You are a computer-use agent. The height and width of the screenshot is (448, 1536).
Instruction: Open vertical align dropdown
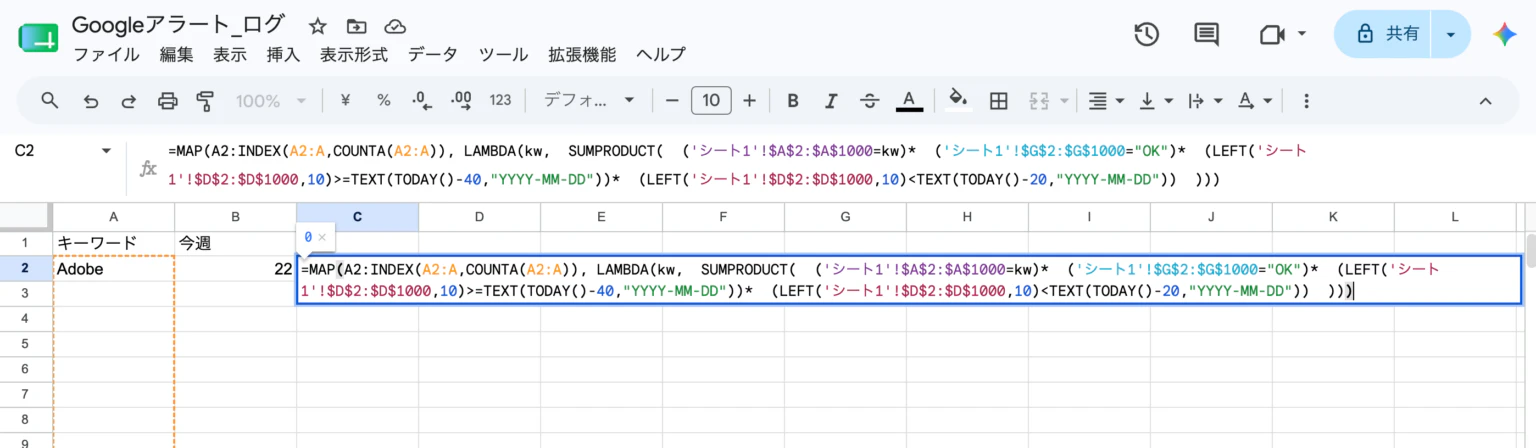1156,100
